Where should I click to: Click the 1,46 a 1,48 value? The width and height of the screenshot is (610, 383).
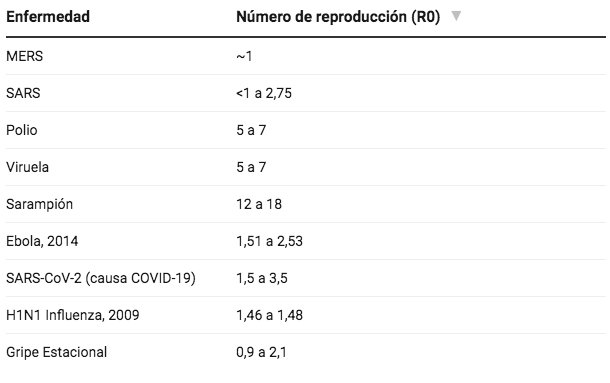coord(269,315)
